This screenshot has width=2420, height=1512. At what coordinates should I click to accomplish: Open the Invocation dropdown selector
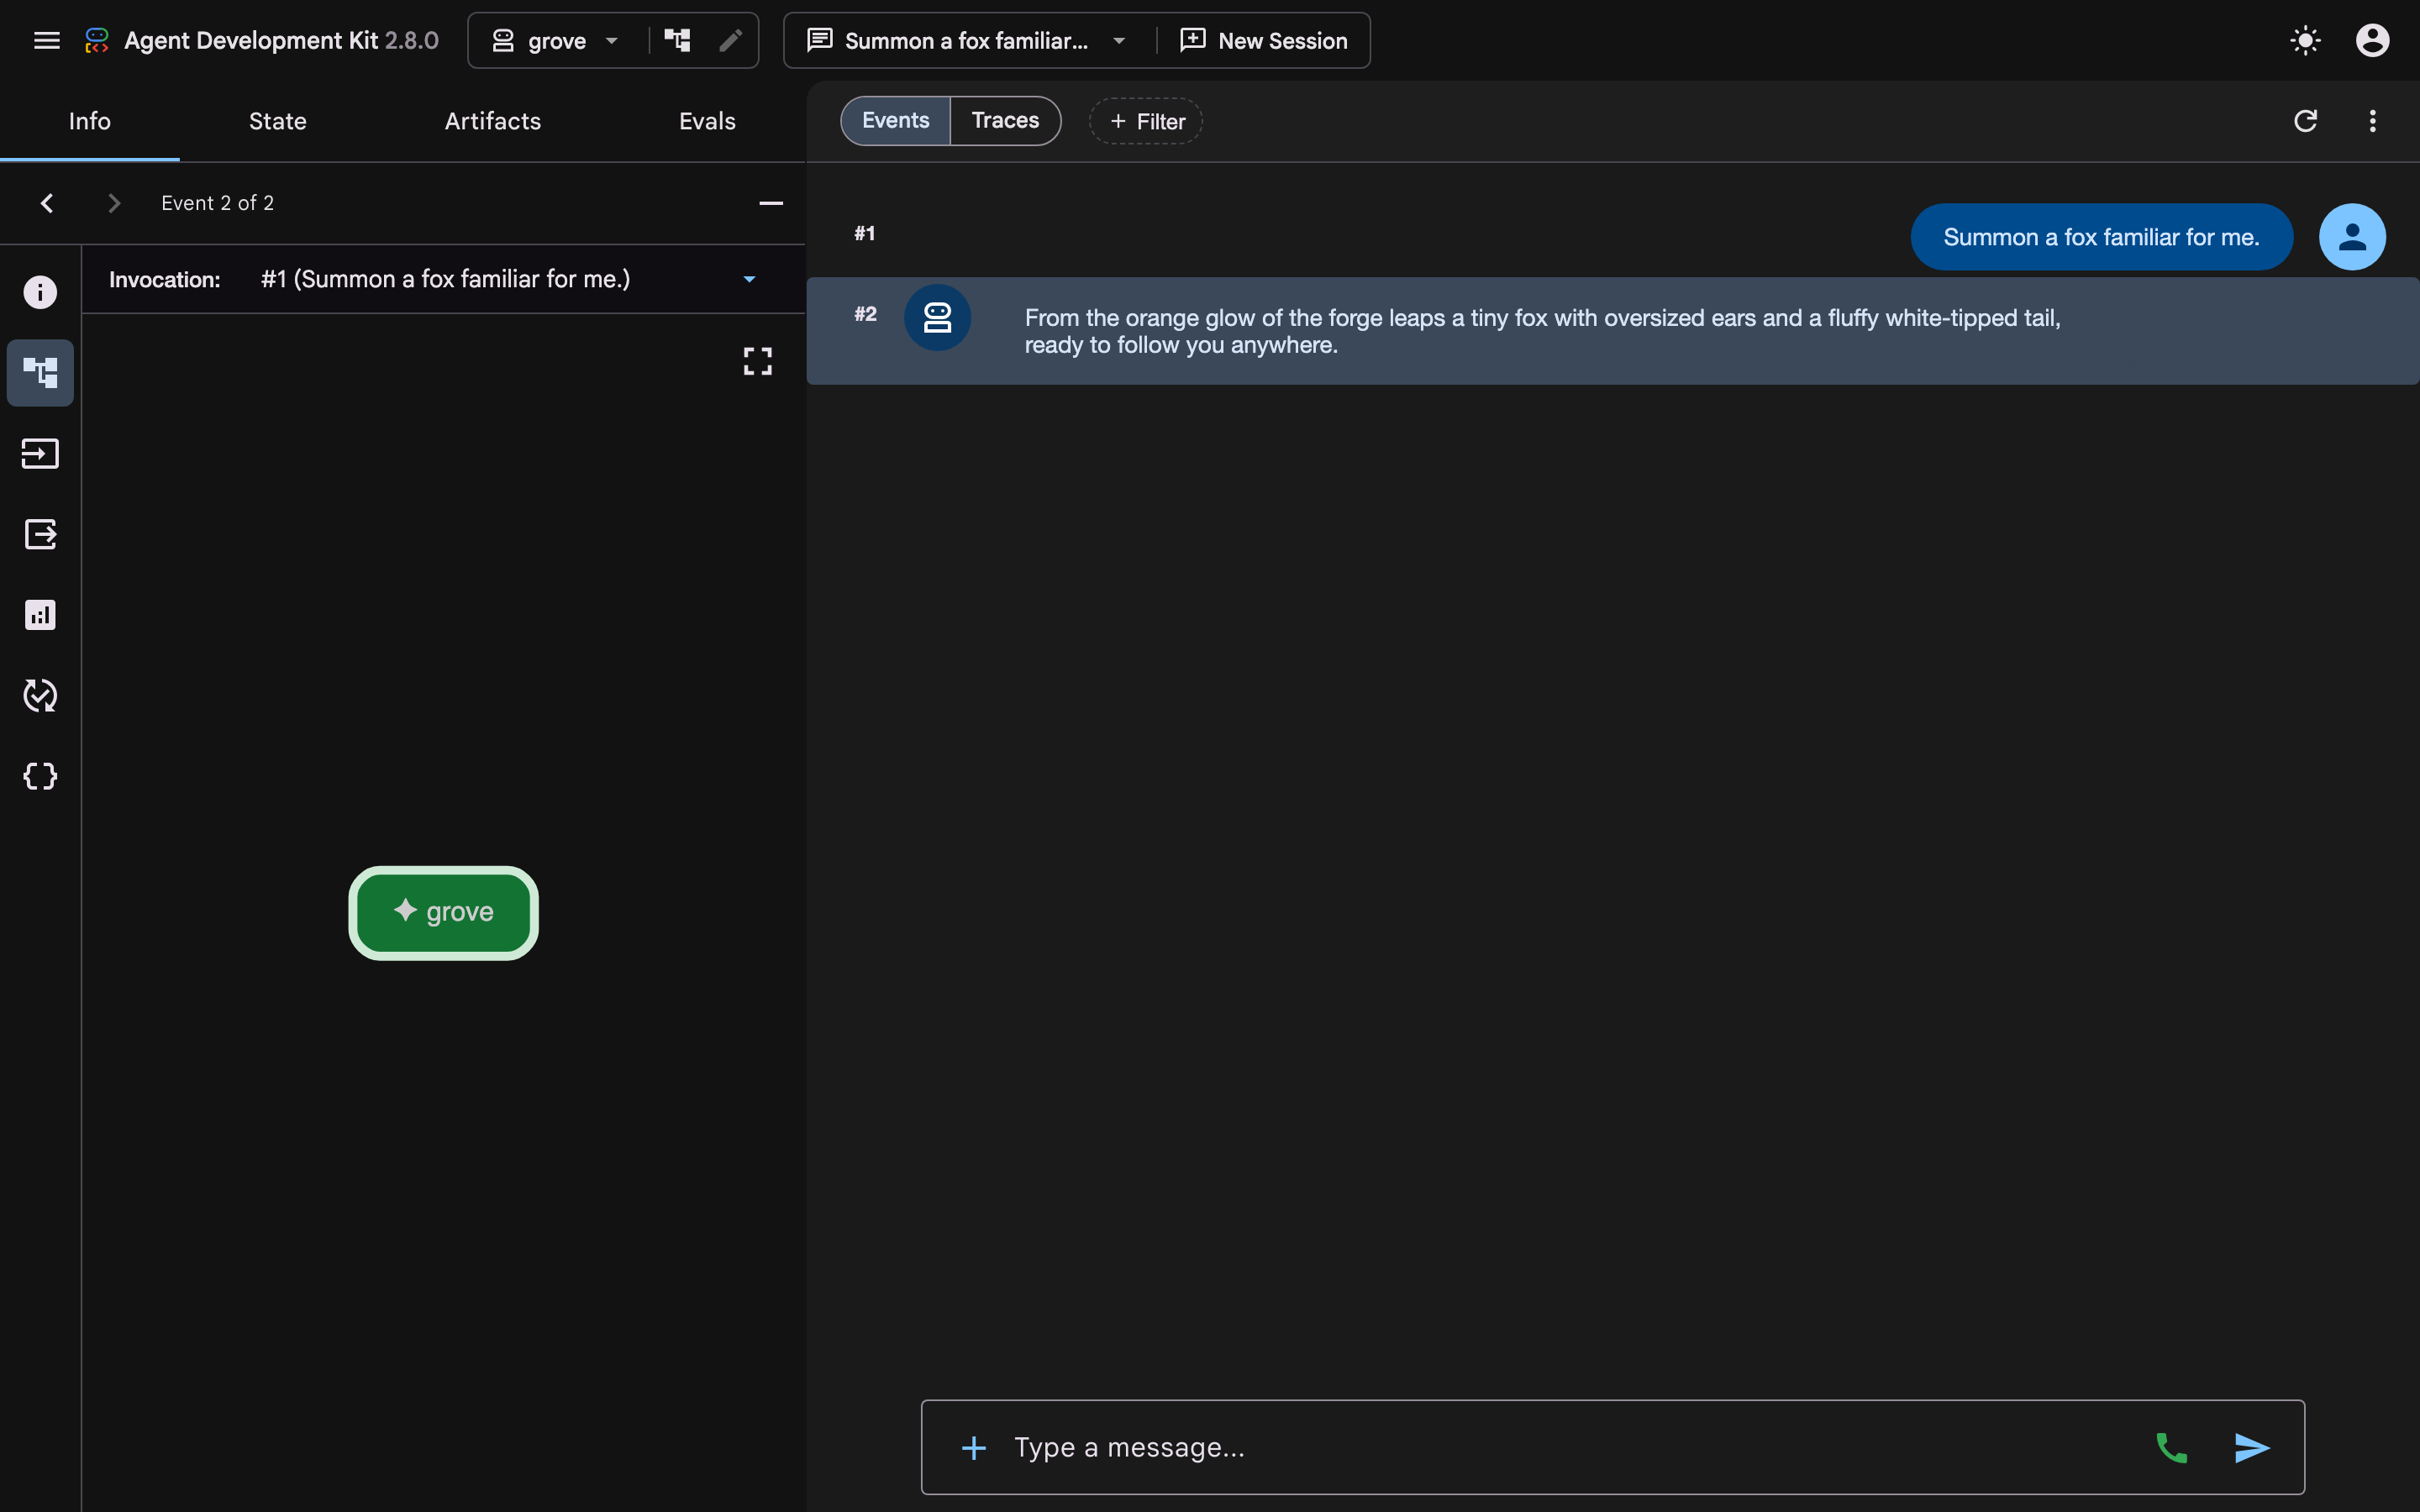(x=508, y=279)
